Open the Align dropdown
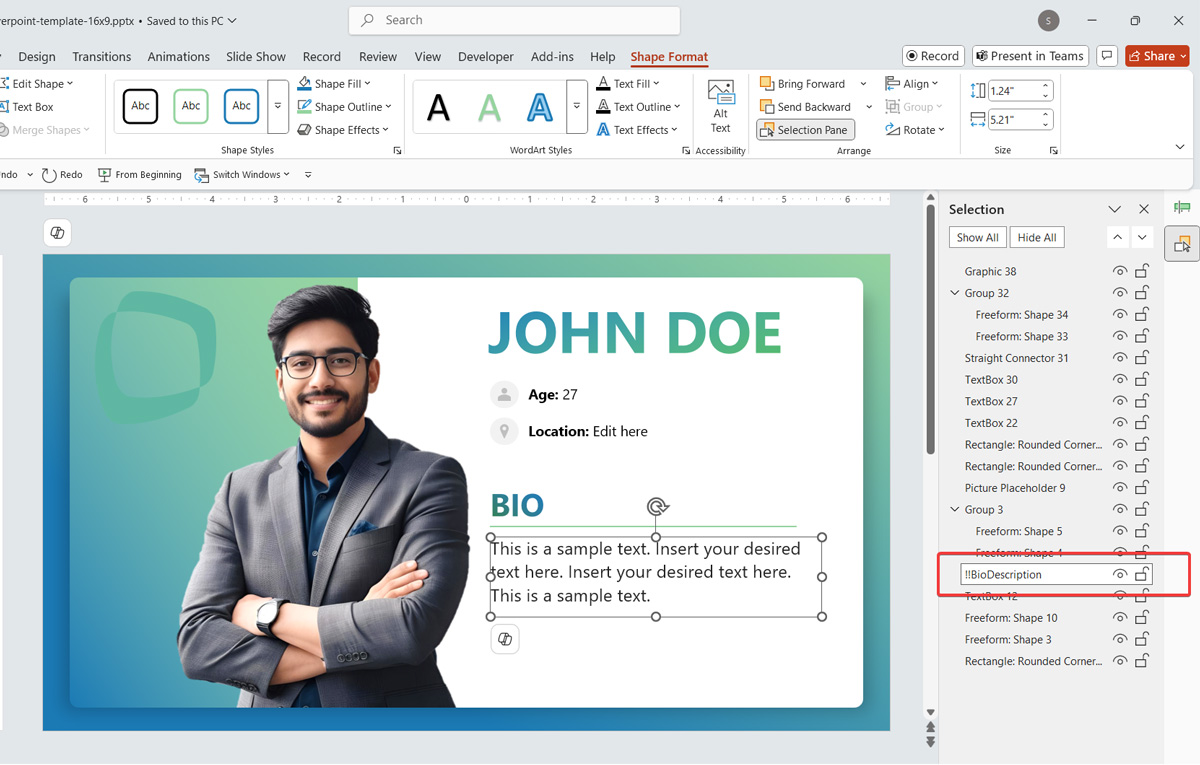This screenshot has width=1200, height=765. point(912,84)
